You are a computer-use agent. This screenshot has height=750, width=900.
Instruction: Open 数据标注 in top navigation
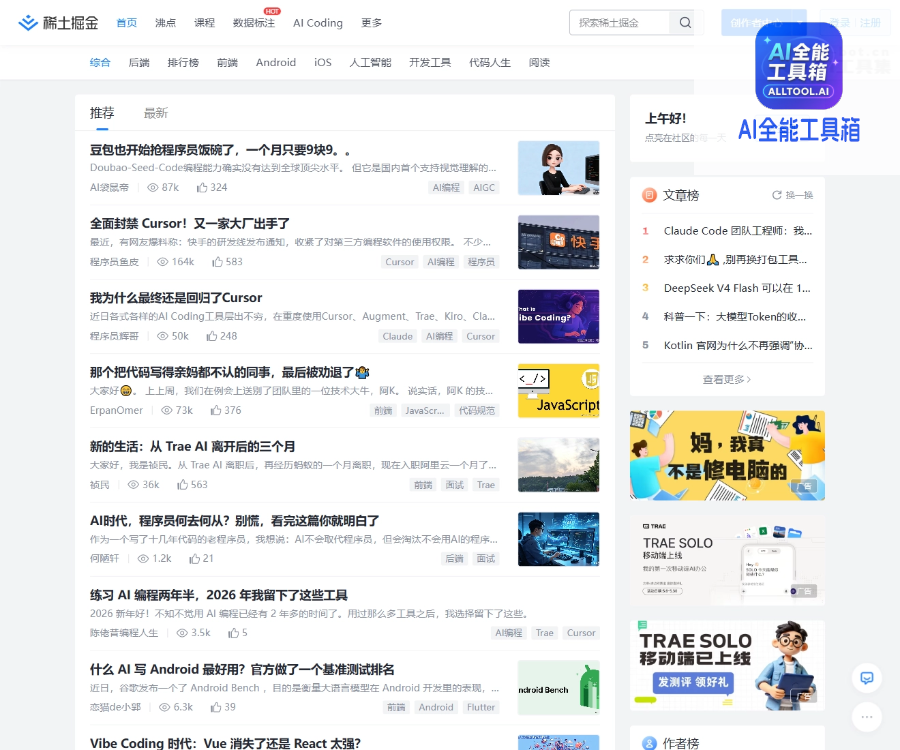(x=254, y=23)
